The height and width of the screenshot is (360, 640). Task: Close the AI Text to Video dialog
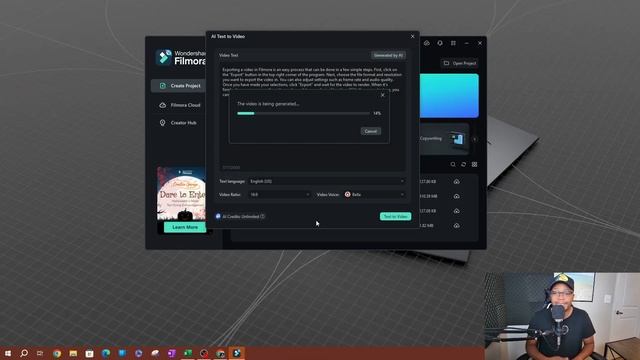coord(412,36)
